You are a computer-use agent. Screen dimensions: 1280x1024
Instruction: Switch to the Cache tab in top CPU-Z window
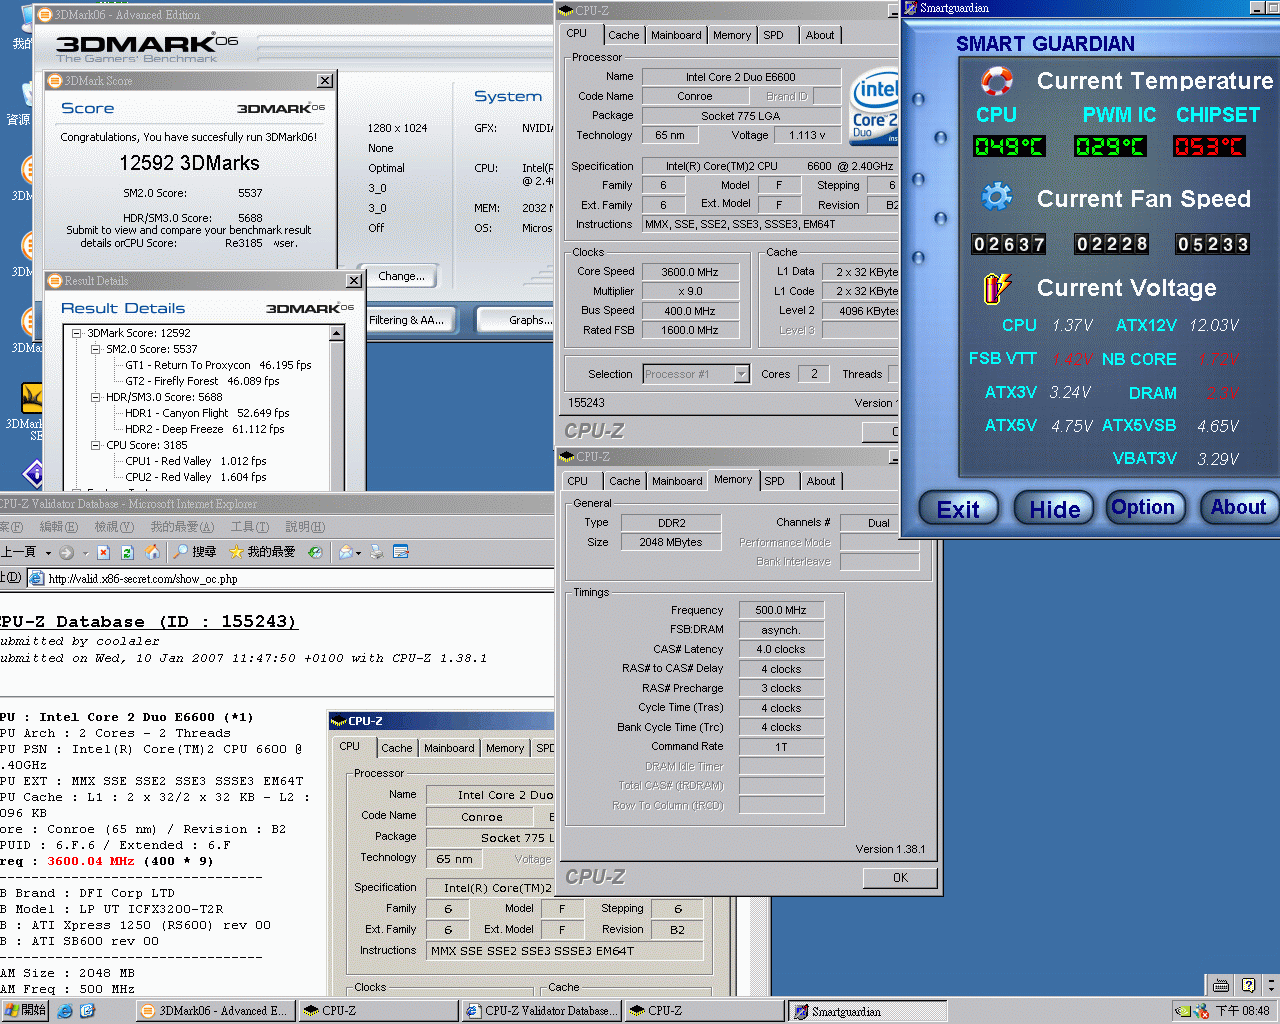pos(624,35)
